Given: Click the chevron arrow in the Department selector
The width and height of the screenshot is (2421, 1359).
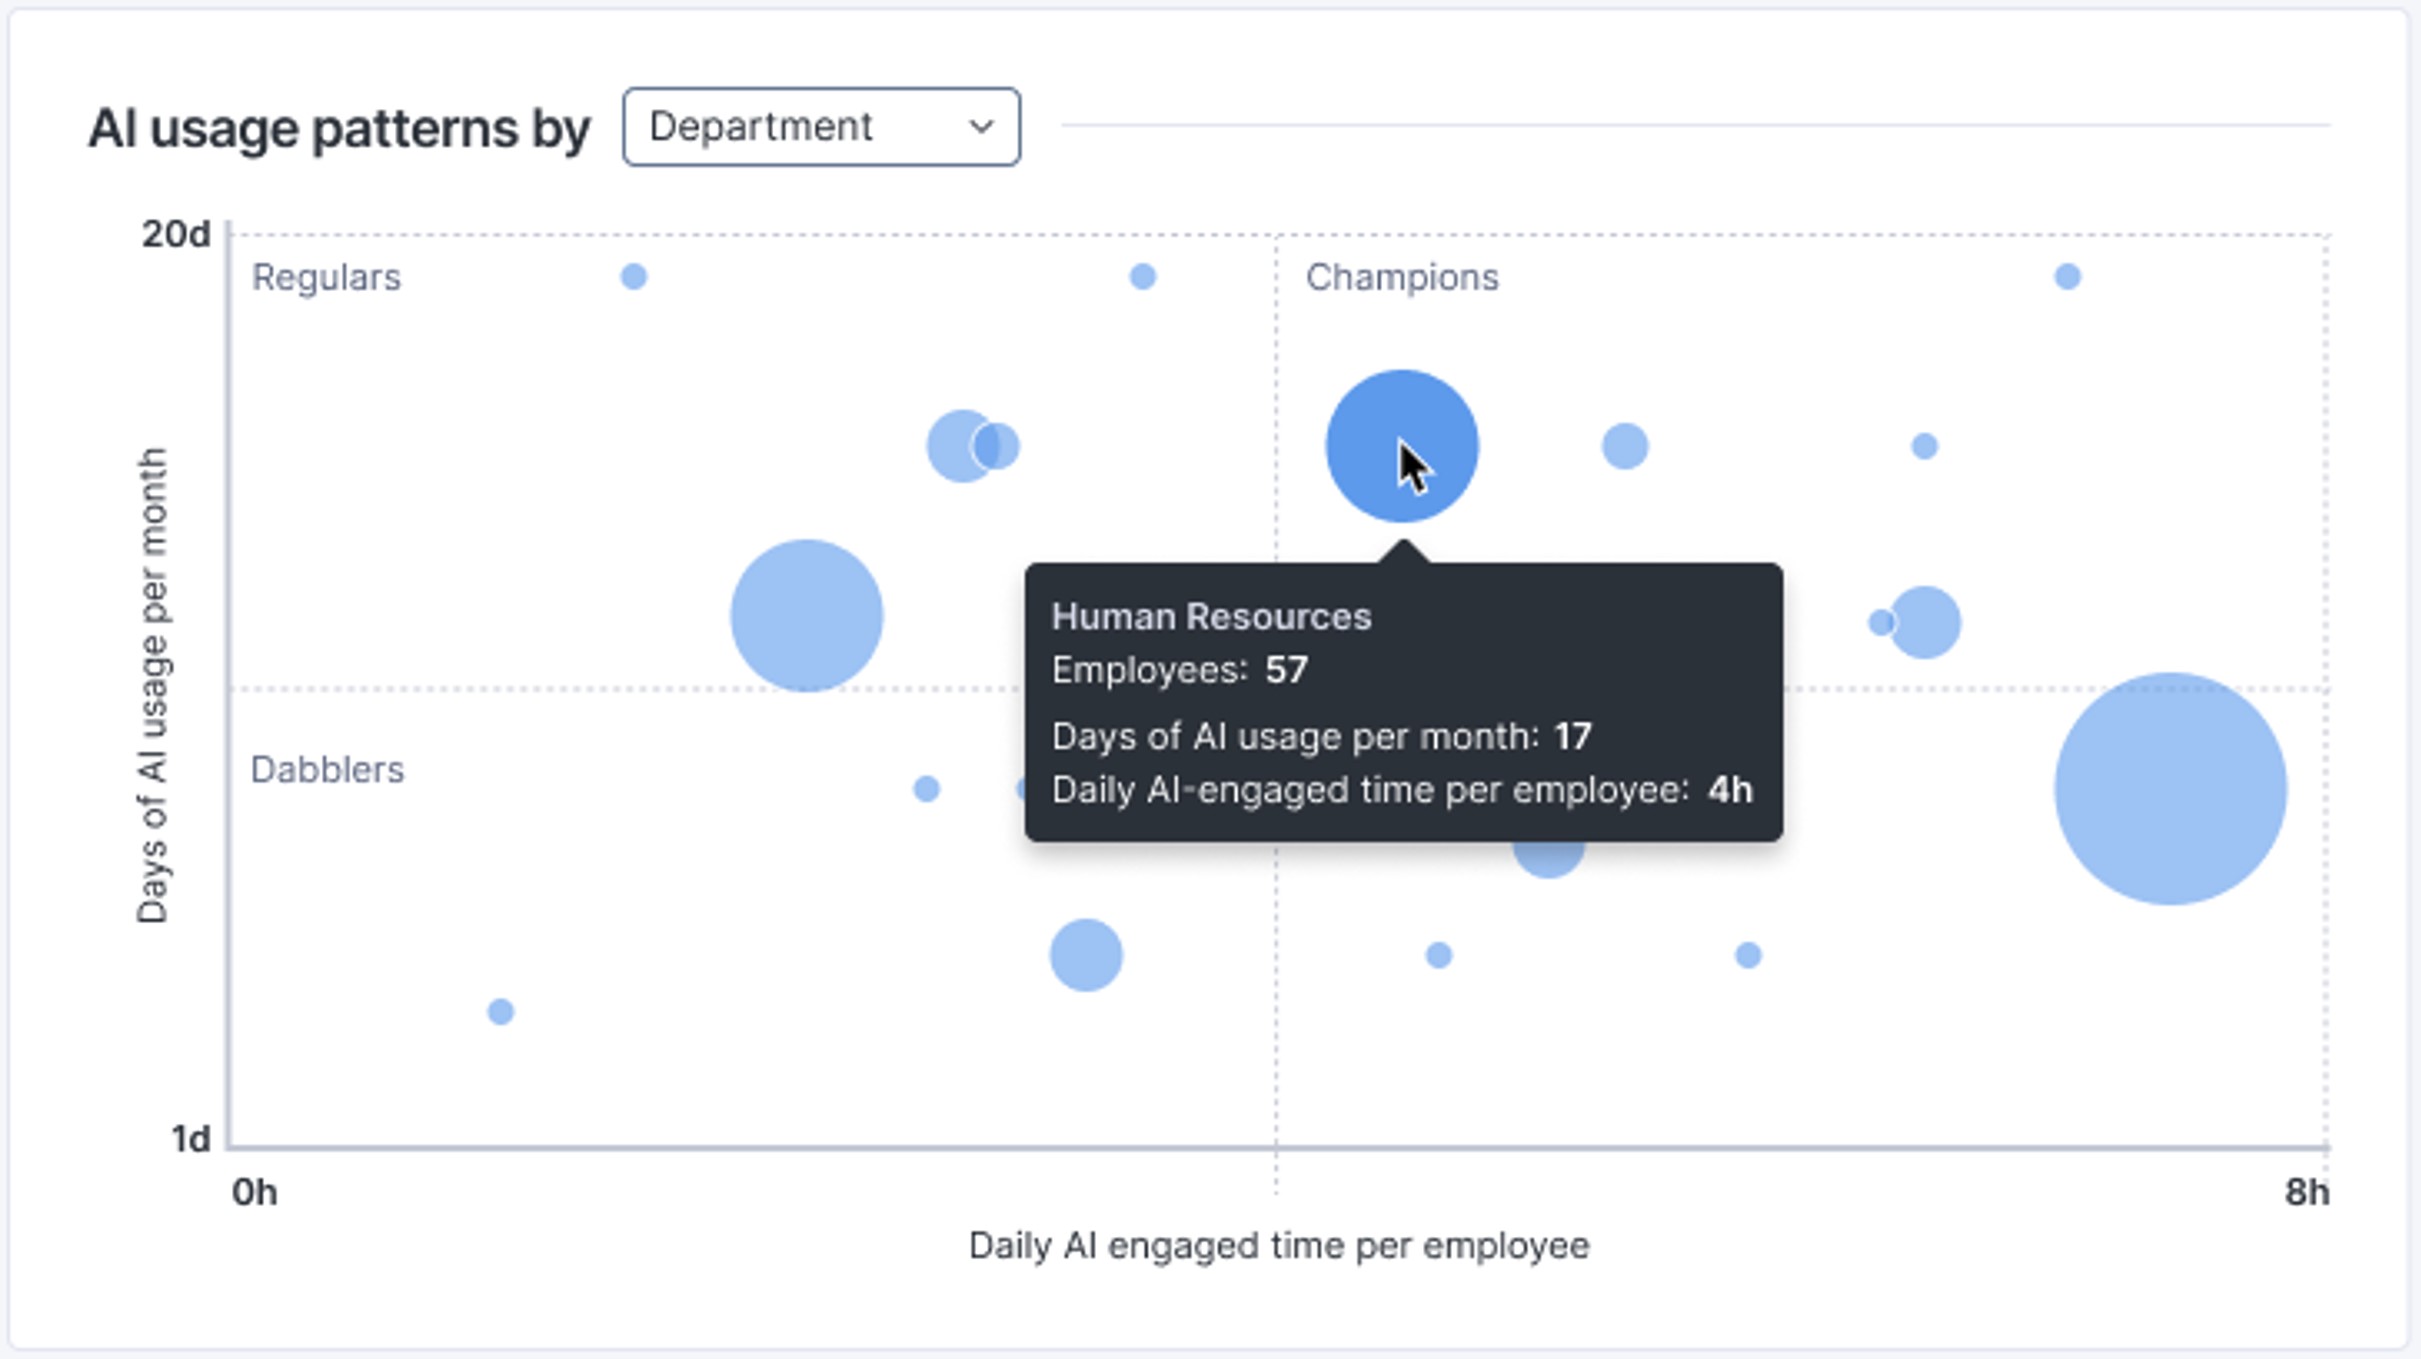Looking at the screenshot, I should (982, 127).
